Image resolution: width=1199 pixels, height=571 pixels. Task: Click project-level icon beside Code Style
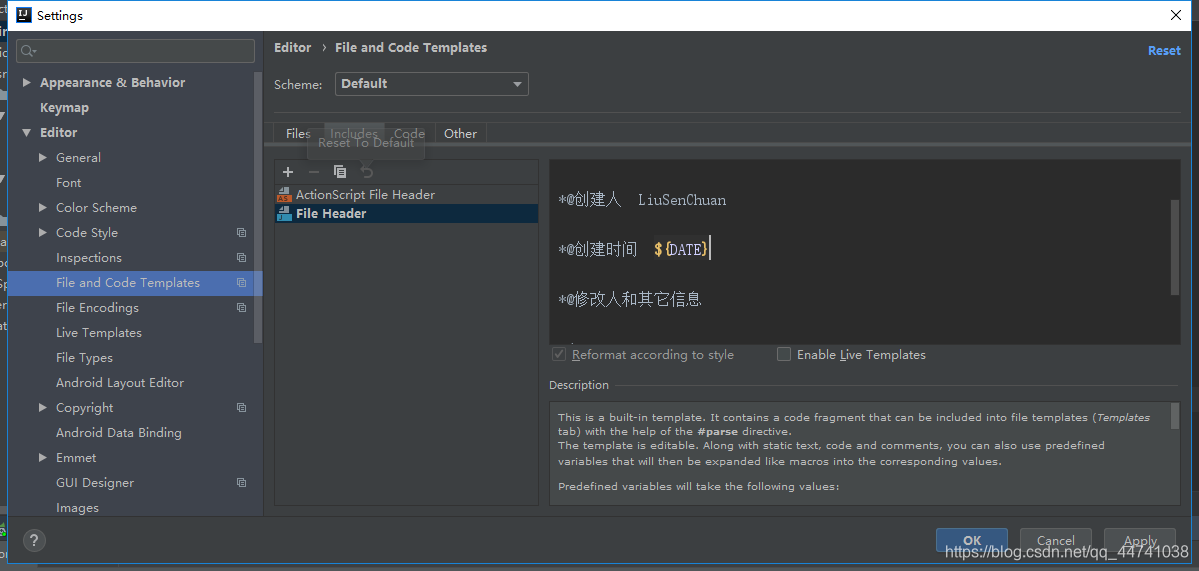(242, 232)
